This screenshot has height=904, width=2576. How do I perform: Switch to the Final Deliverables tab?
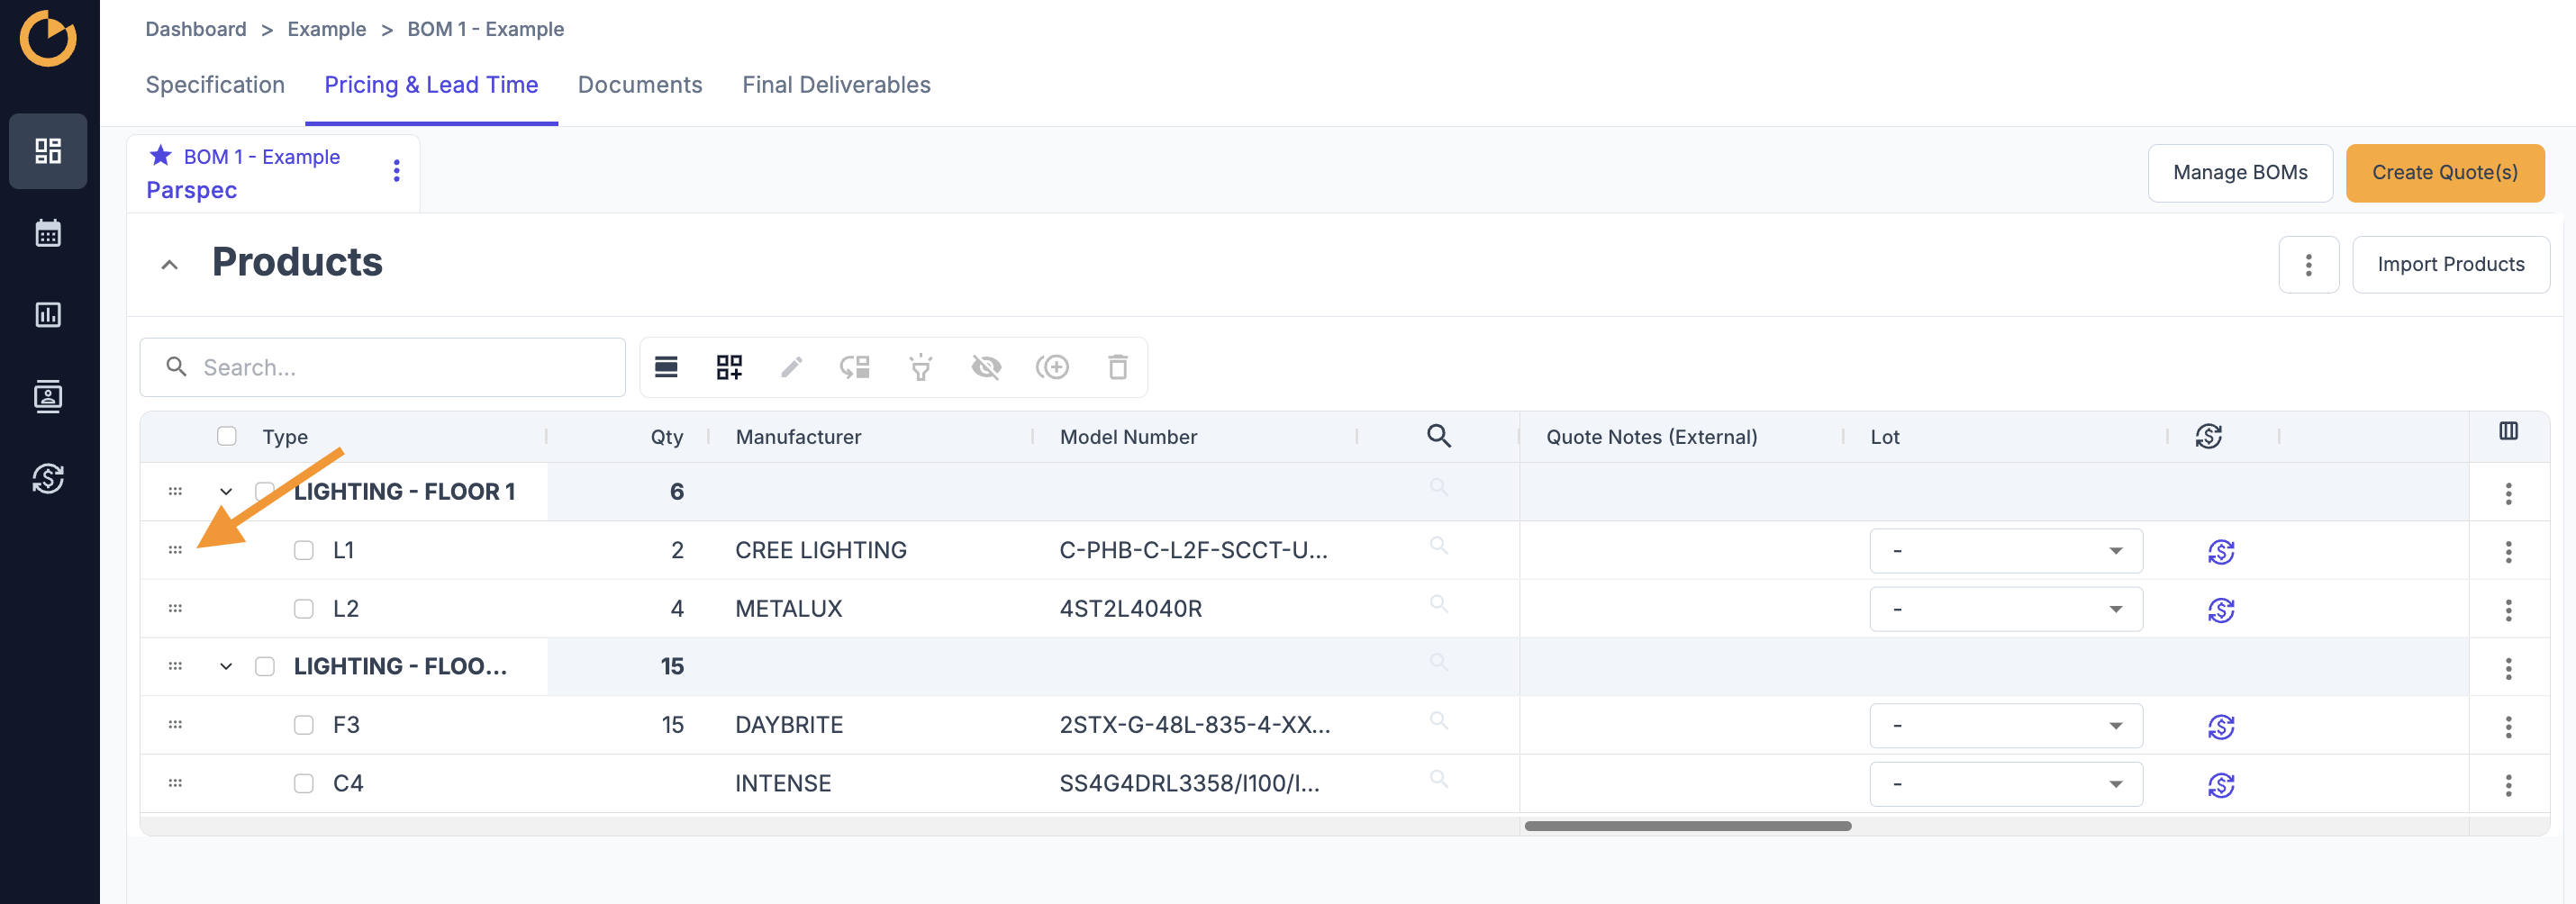[836, 85]
